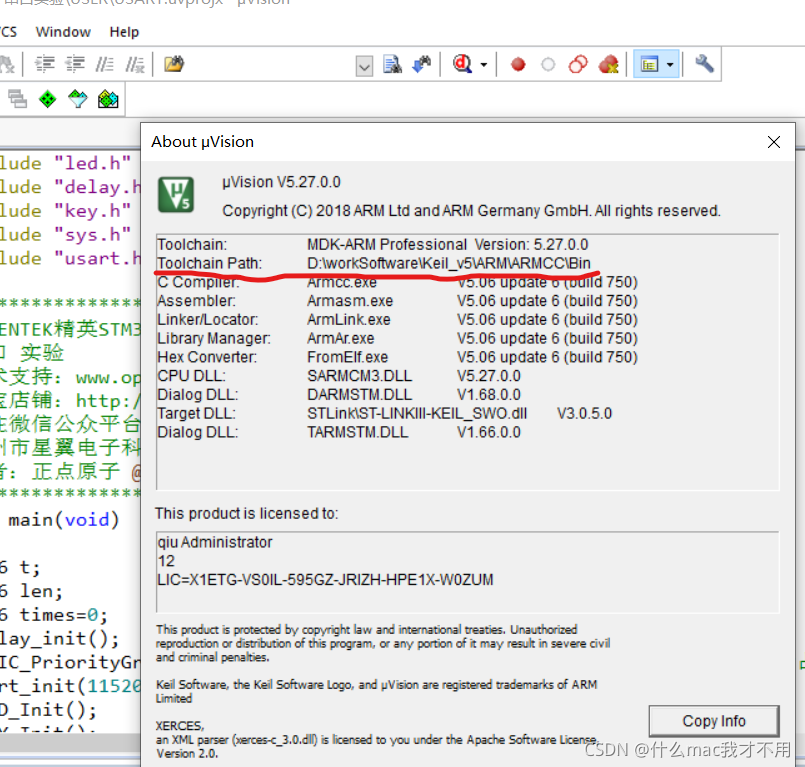Screen dimensions: 805x767
Task: Click the Uncomment selection icon
Action: (x=135, y=64)
